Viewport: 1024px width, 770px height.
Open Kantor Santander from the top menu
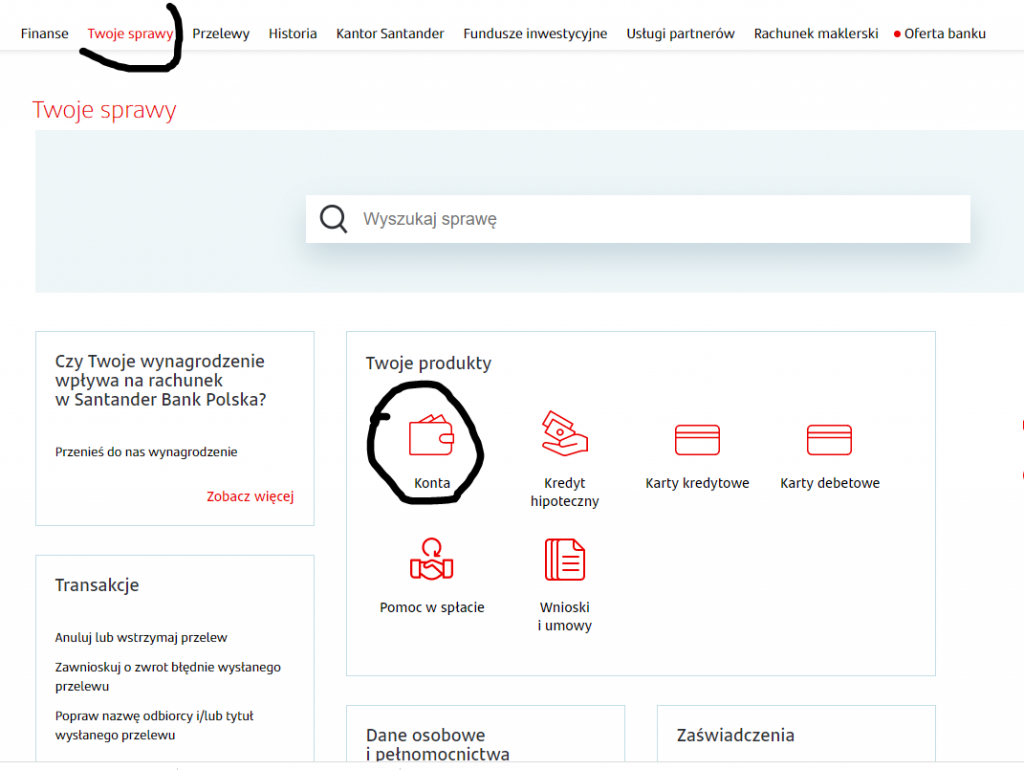(390, 34)
